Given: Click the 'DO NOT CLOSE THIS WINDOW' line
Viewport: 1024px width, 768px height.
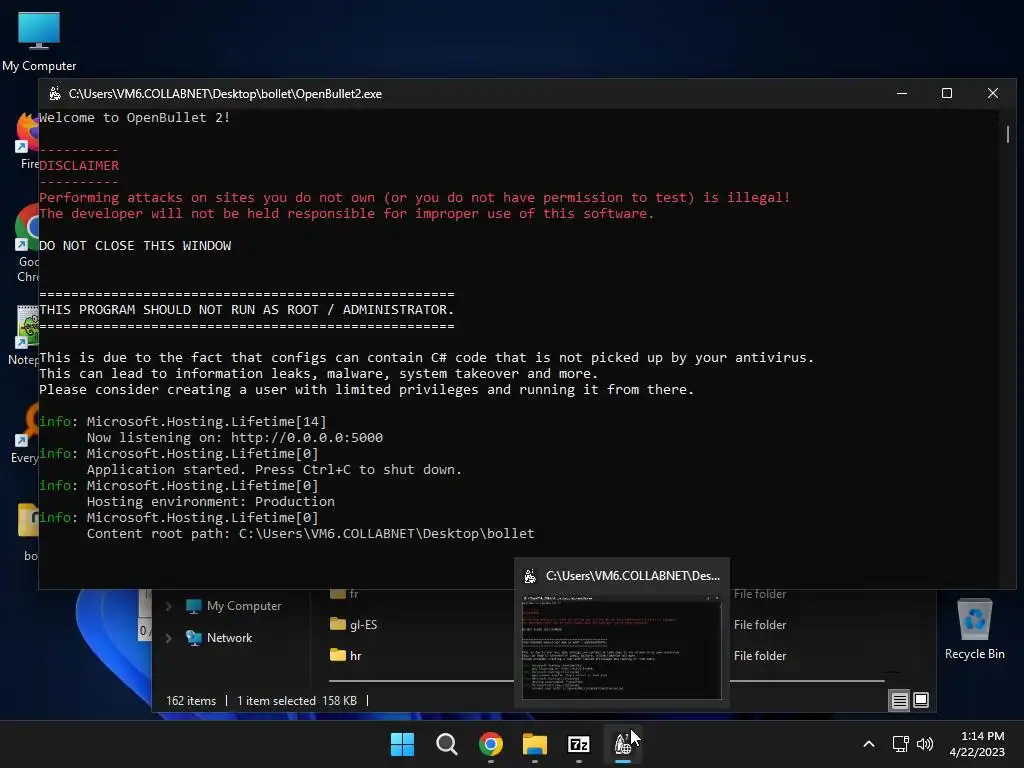Looking at the screenshot, I should 135,246.
